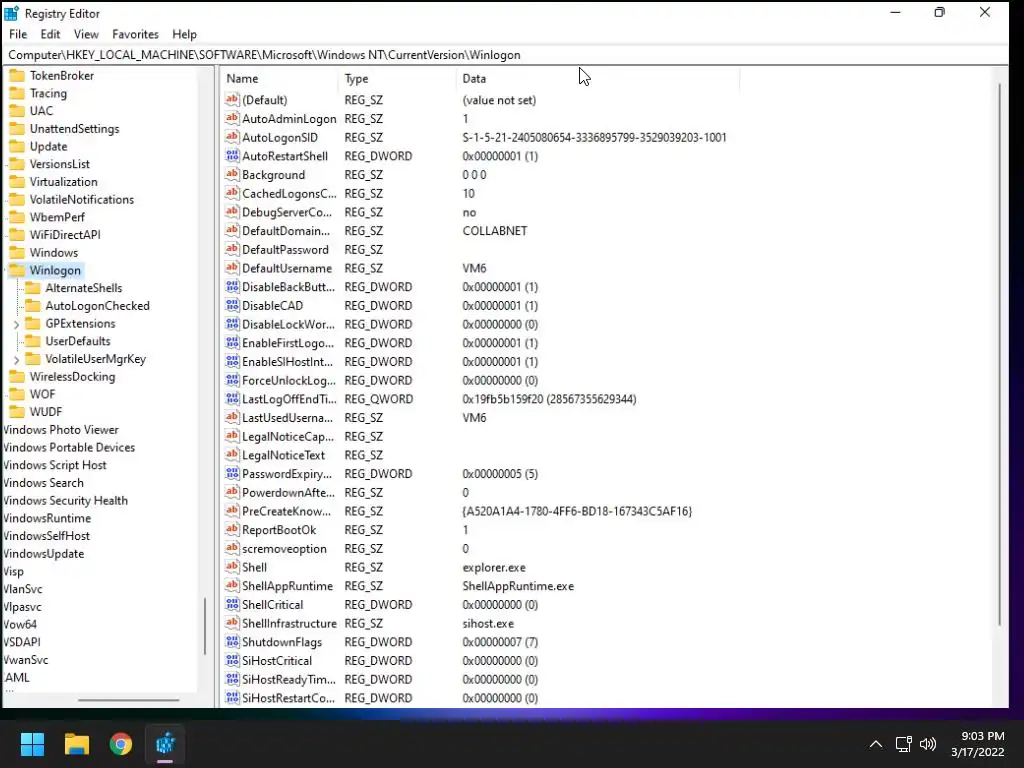Image resolution: width=1024 pixels, height=768 pixels.
Task: Select the ForceUnlockLog... value name
Action: [289, 380]
